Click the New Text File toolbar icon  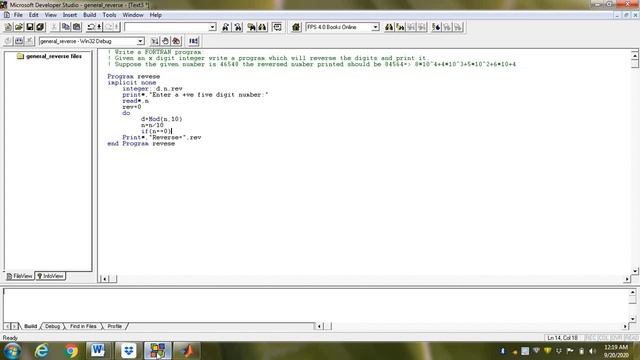tap(8, 27)
